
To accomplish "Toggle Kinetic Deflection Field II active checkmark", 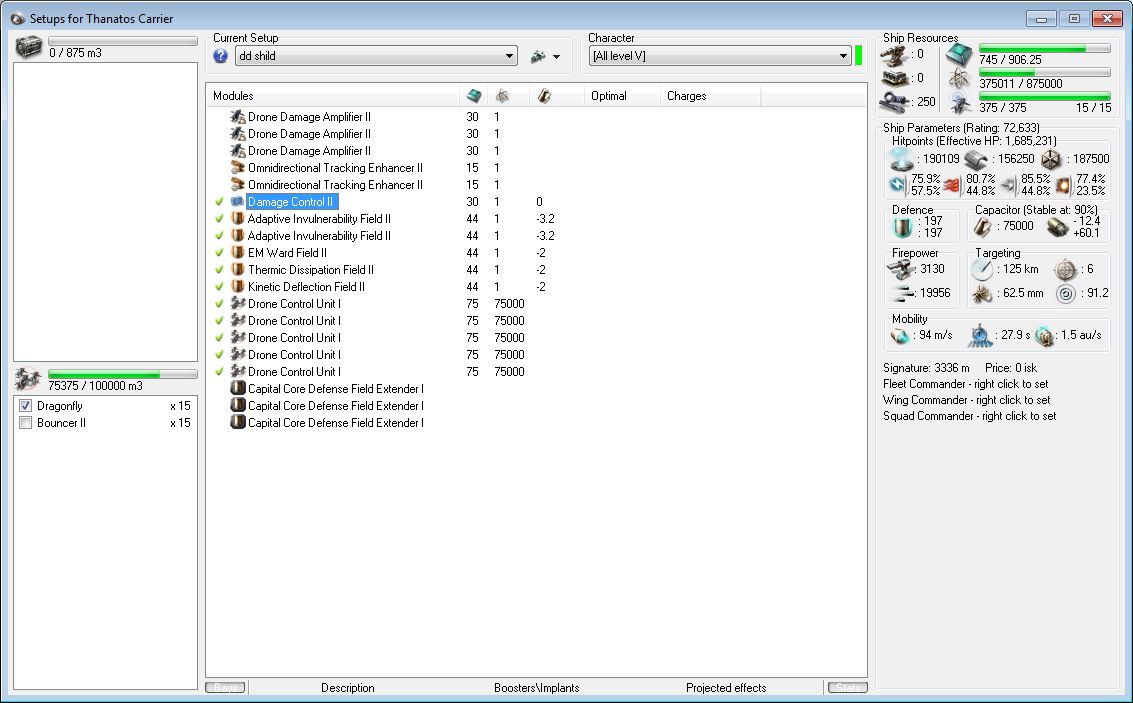I will (x=220, y=287).
